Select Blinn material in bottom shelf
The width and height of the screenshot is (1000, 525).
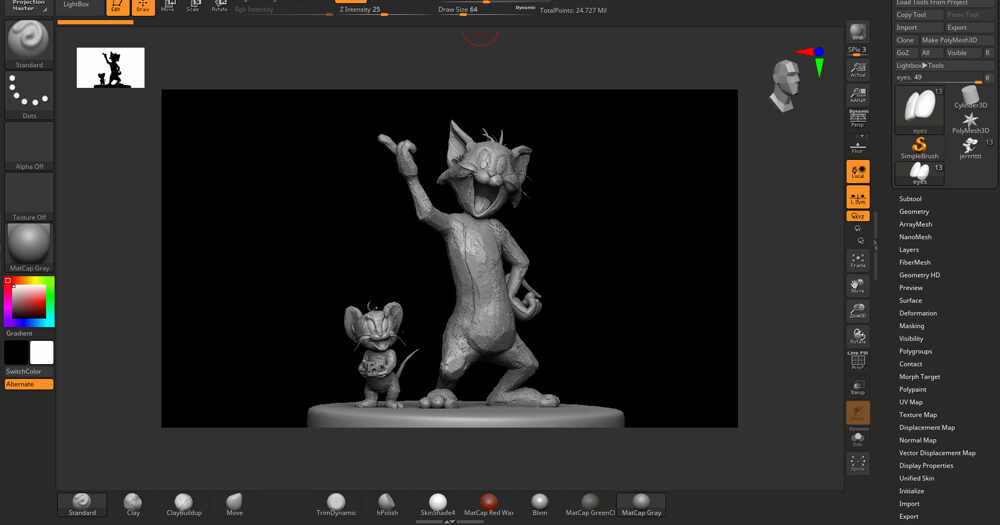click(540, 505)
